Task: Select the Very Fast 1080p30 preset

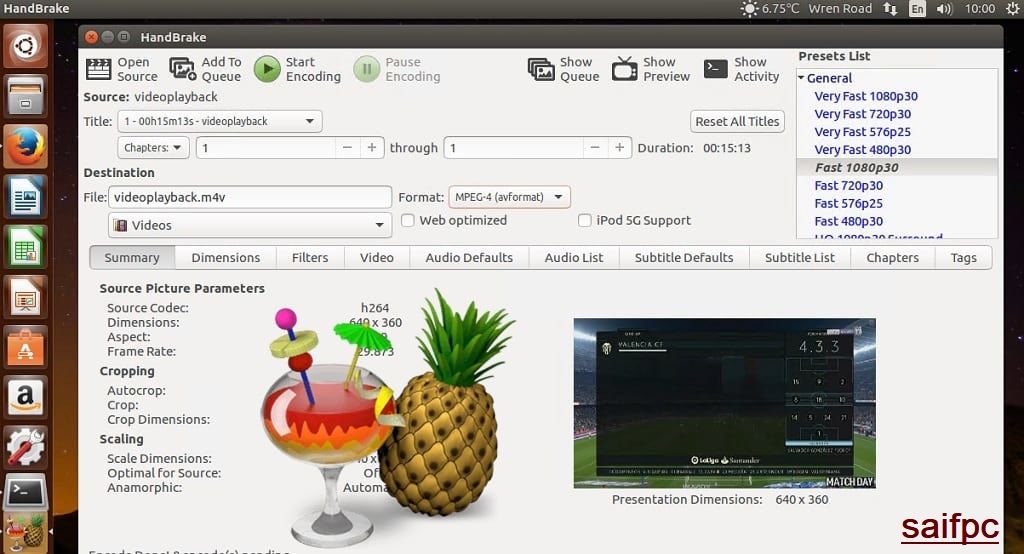Action: 866,96
